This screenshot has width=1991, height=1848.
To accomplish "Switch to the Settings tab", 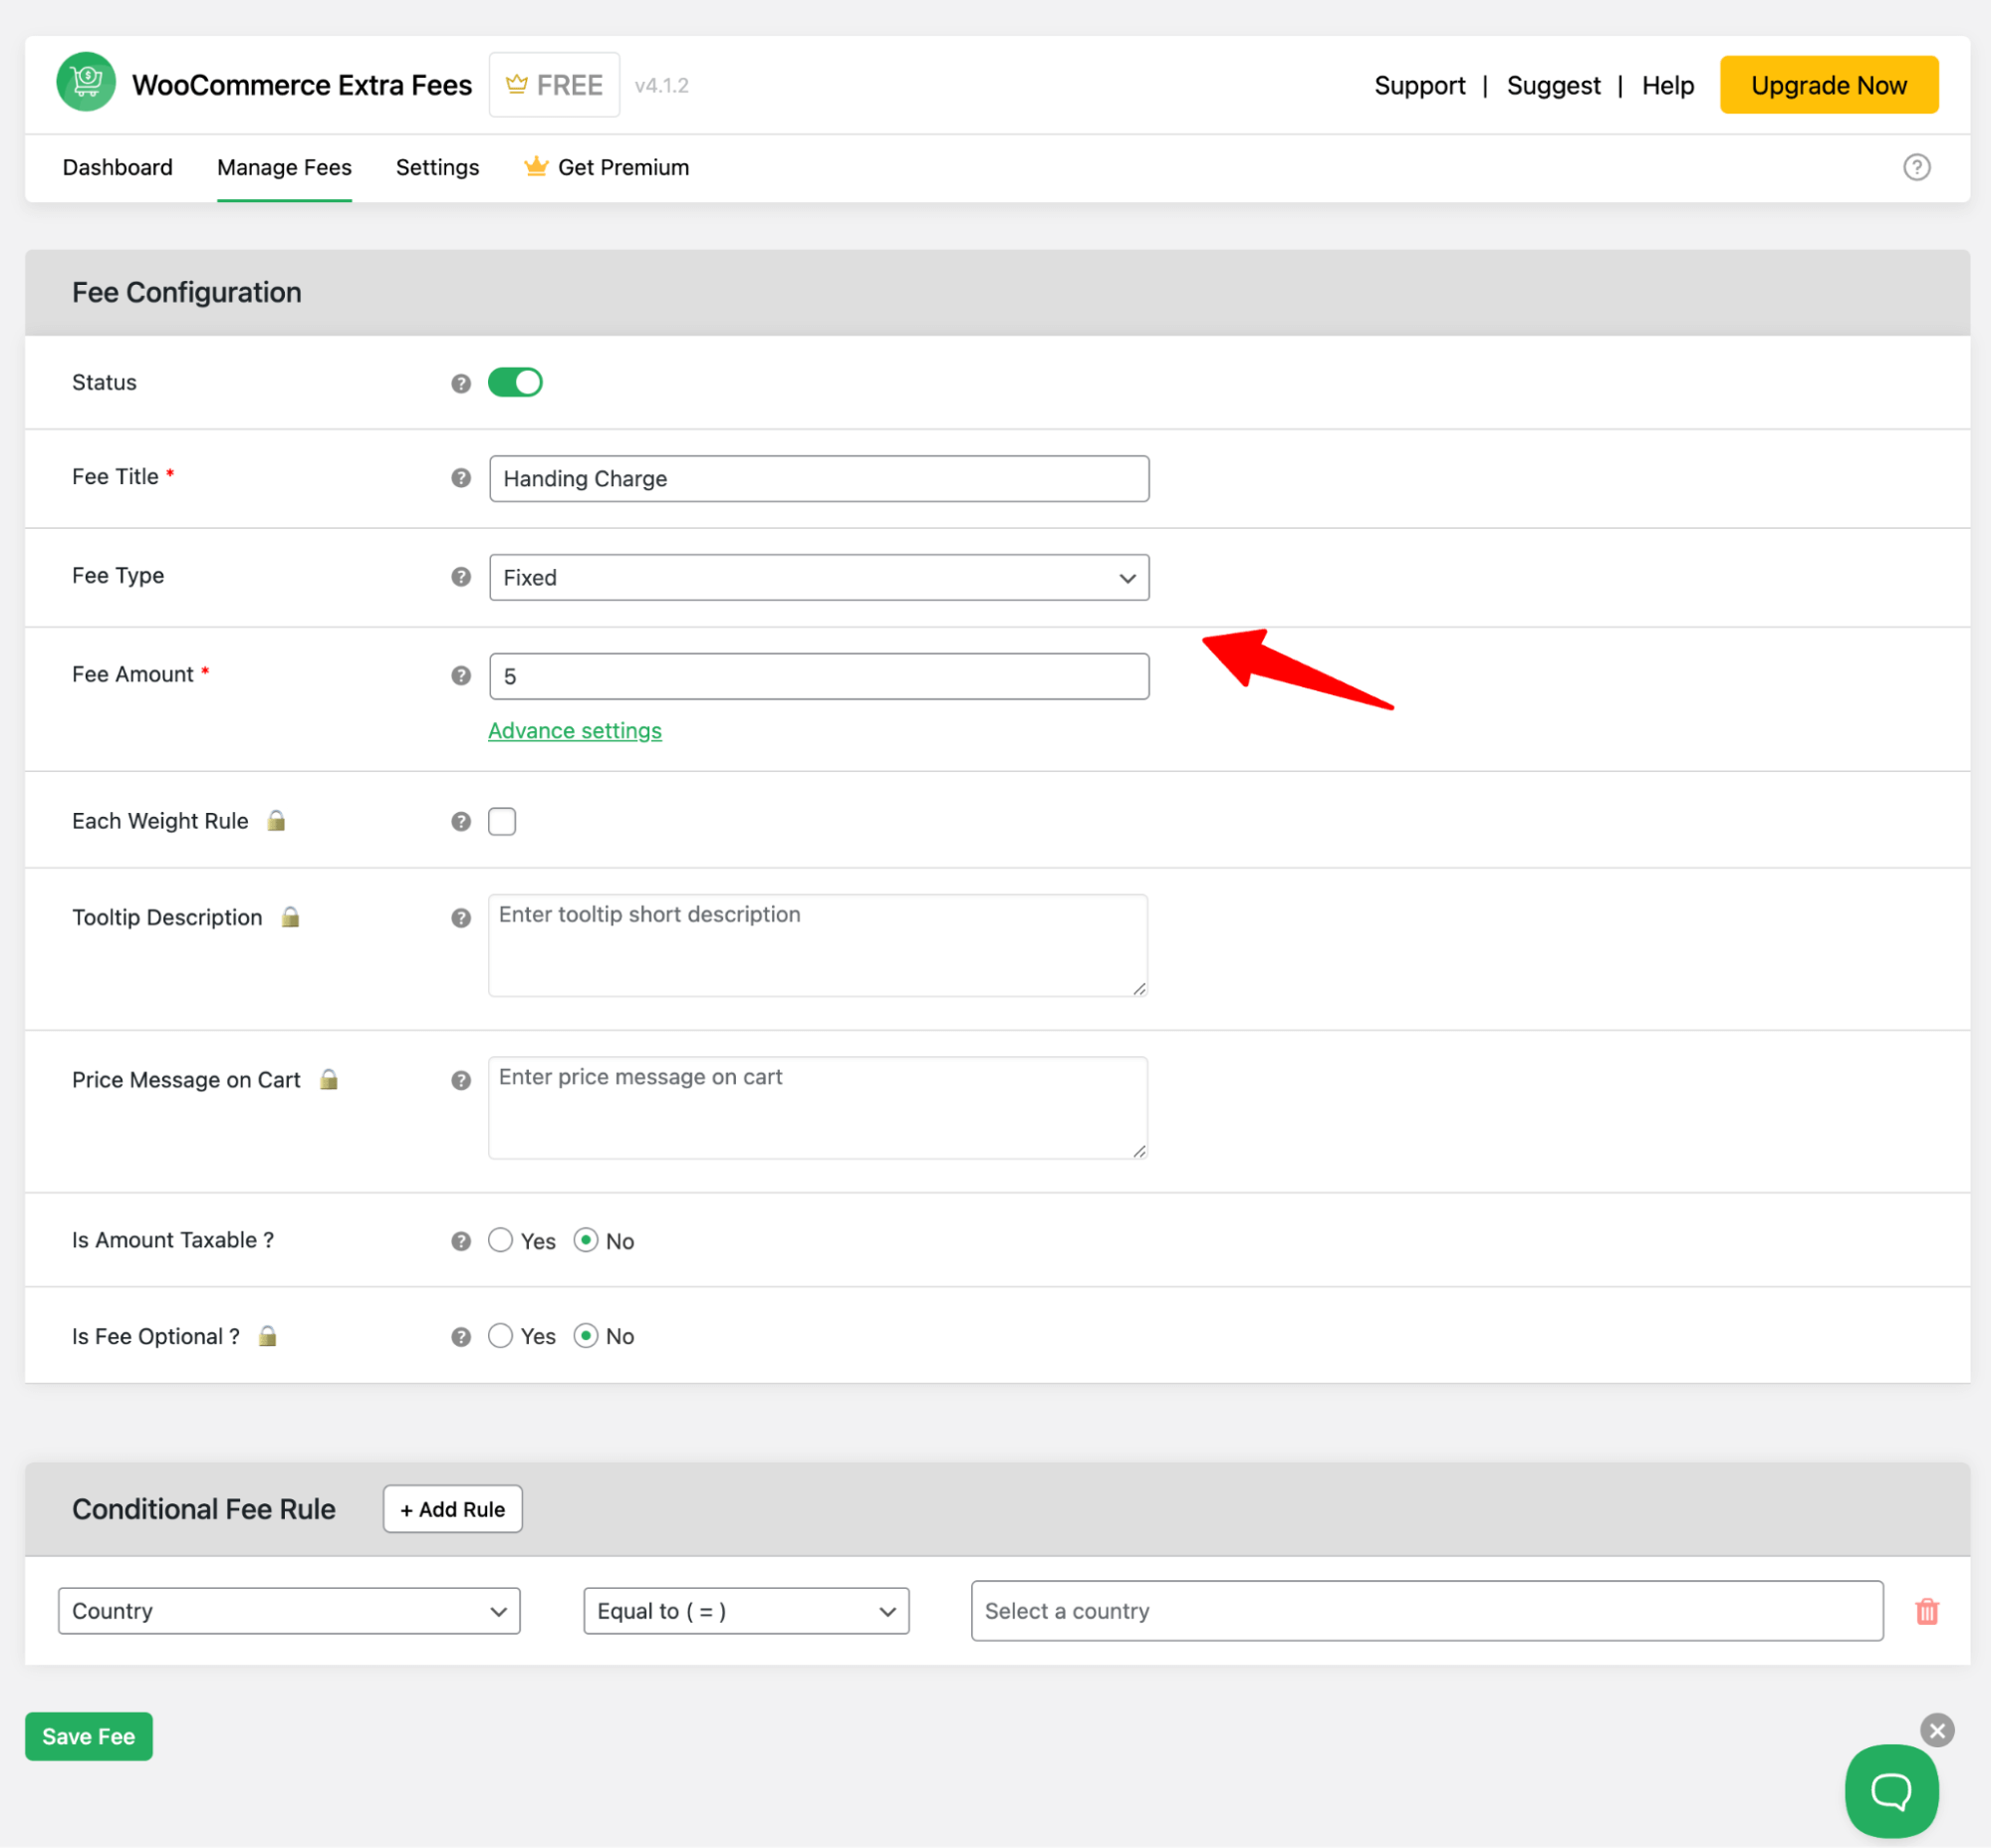I will pyautogui.click(x=437, y=166).
